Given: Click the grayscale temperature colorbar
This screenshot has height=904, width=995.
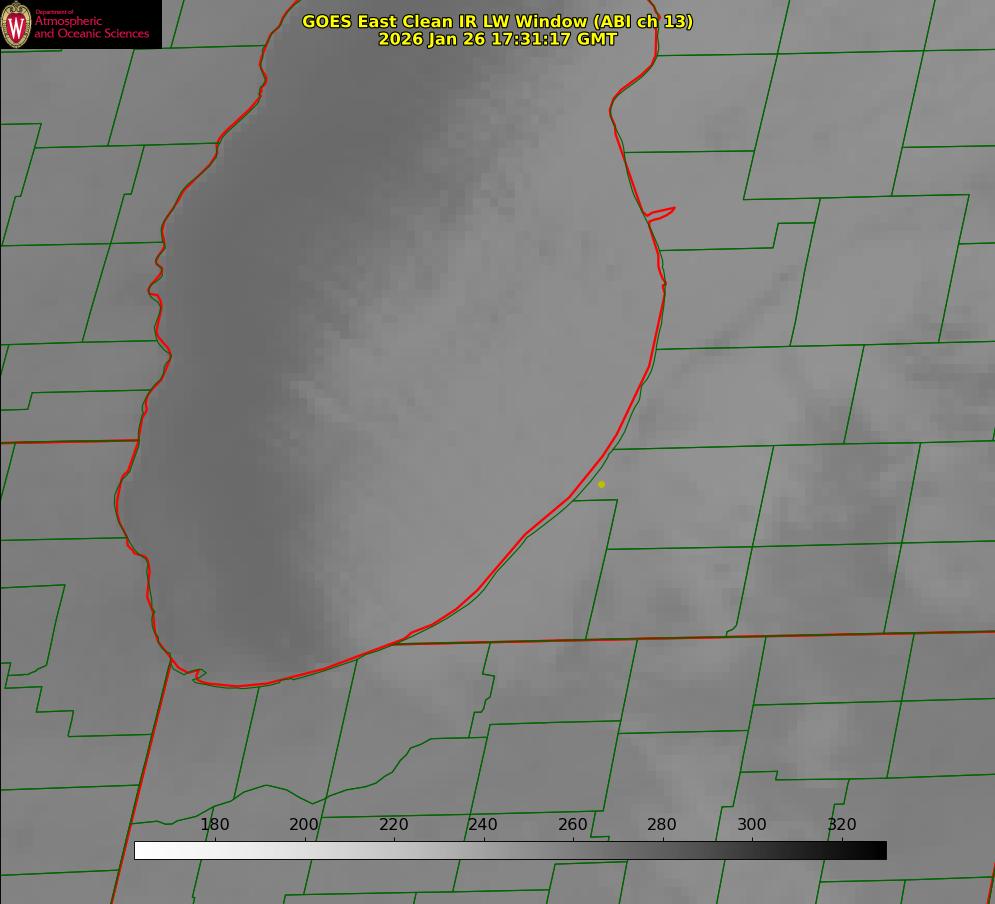Looking at the screenshot, I should click(x=510, y=850).
